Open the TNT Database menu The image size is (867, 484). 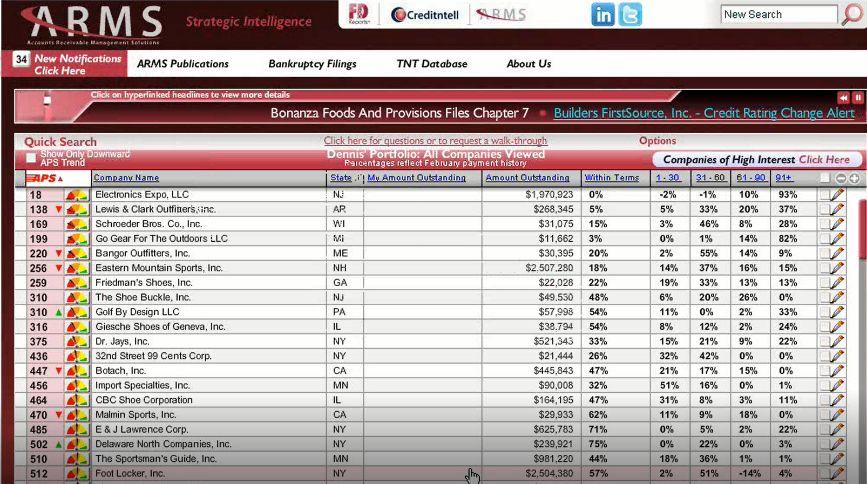[432, 64]
